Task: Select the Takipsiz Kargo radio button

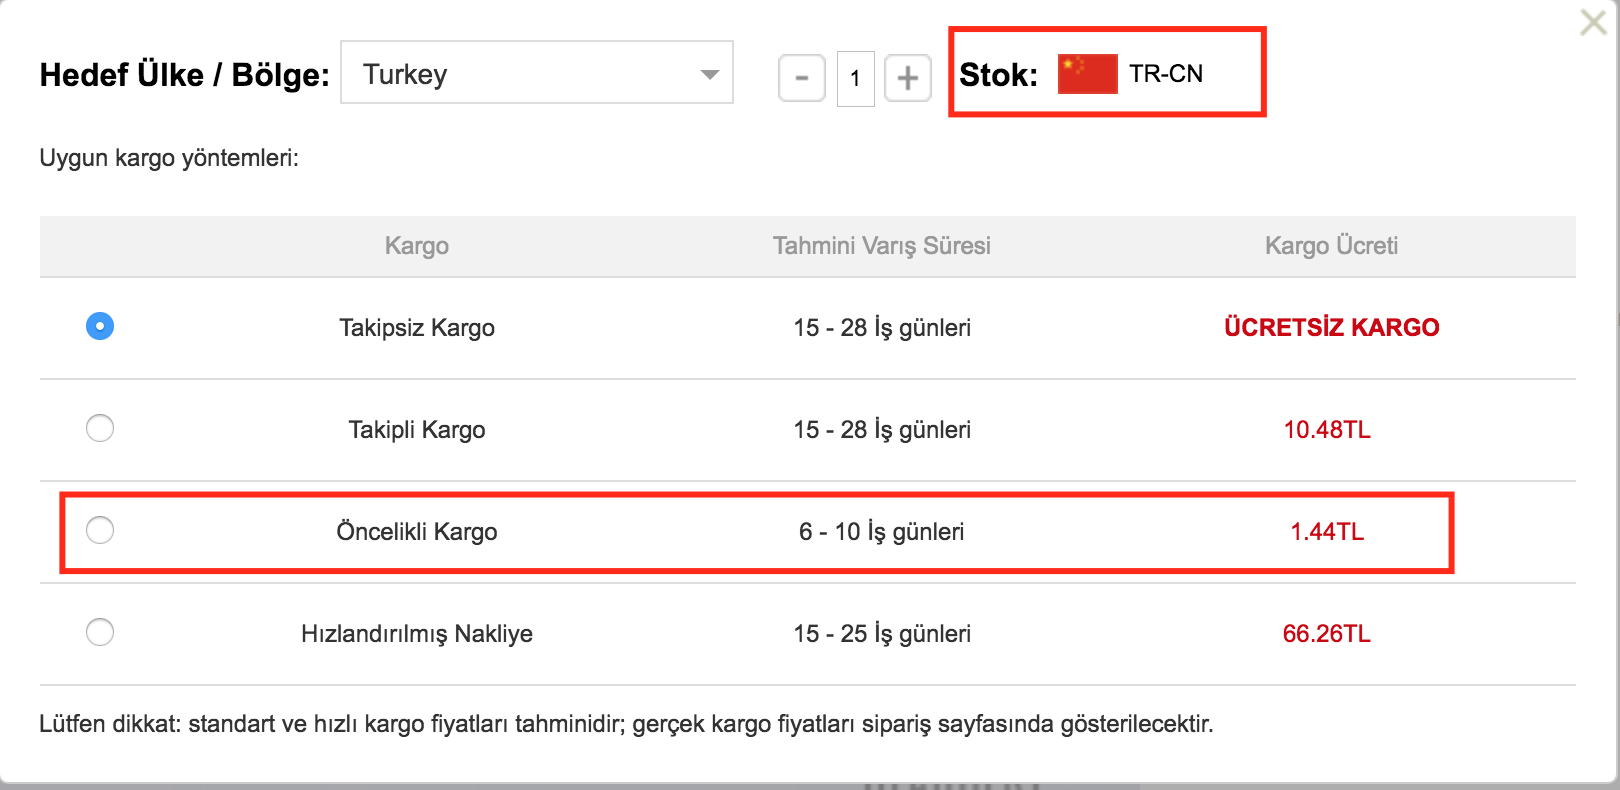Action: (100, 326)
